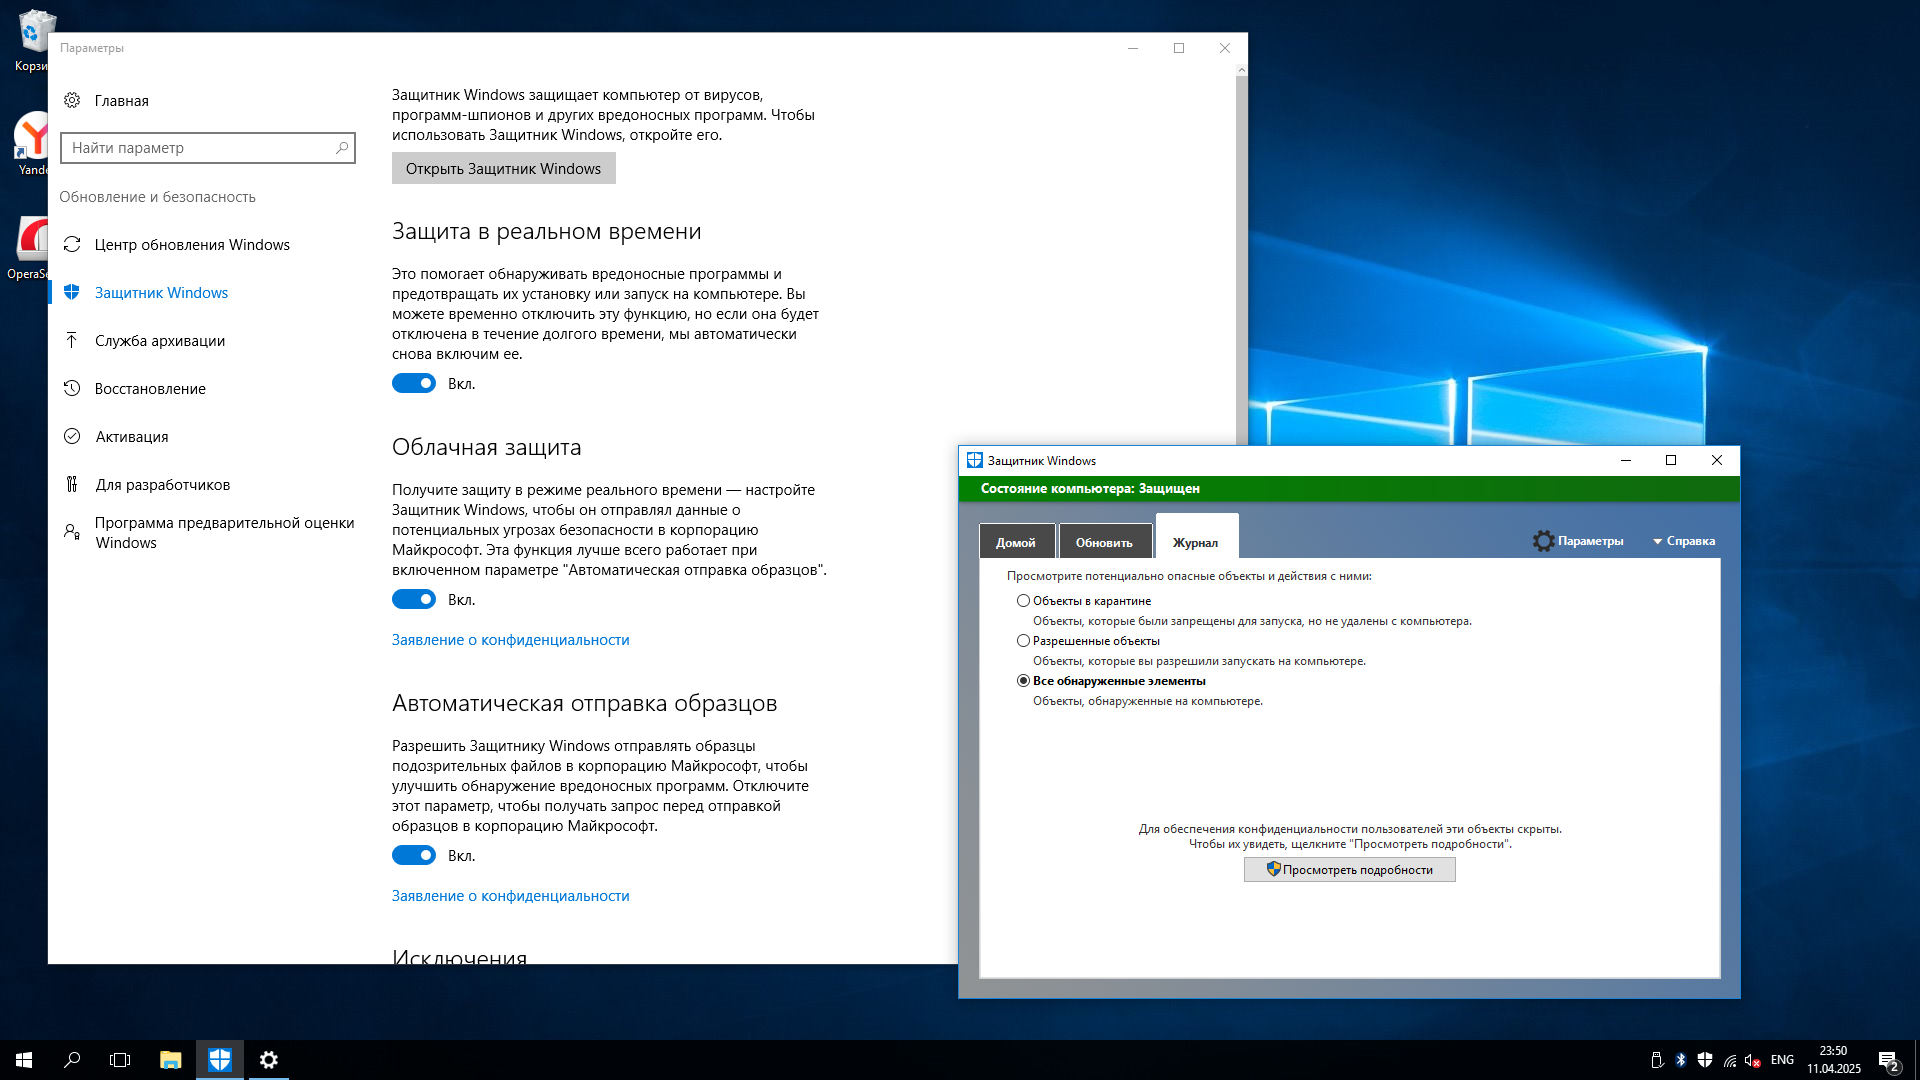
Task: Open the Для разработчиков settings page
Action: point(162,485)
